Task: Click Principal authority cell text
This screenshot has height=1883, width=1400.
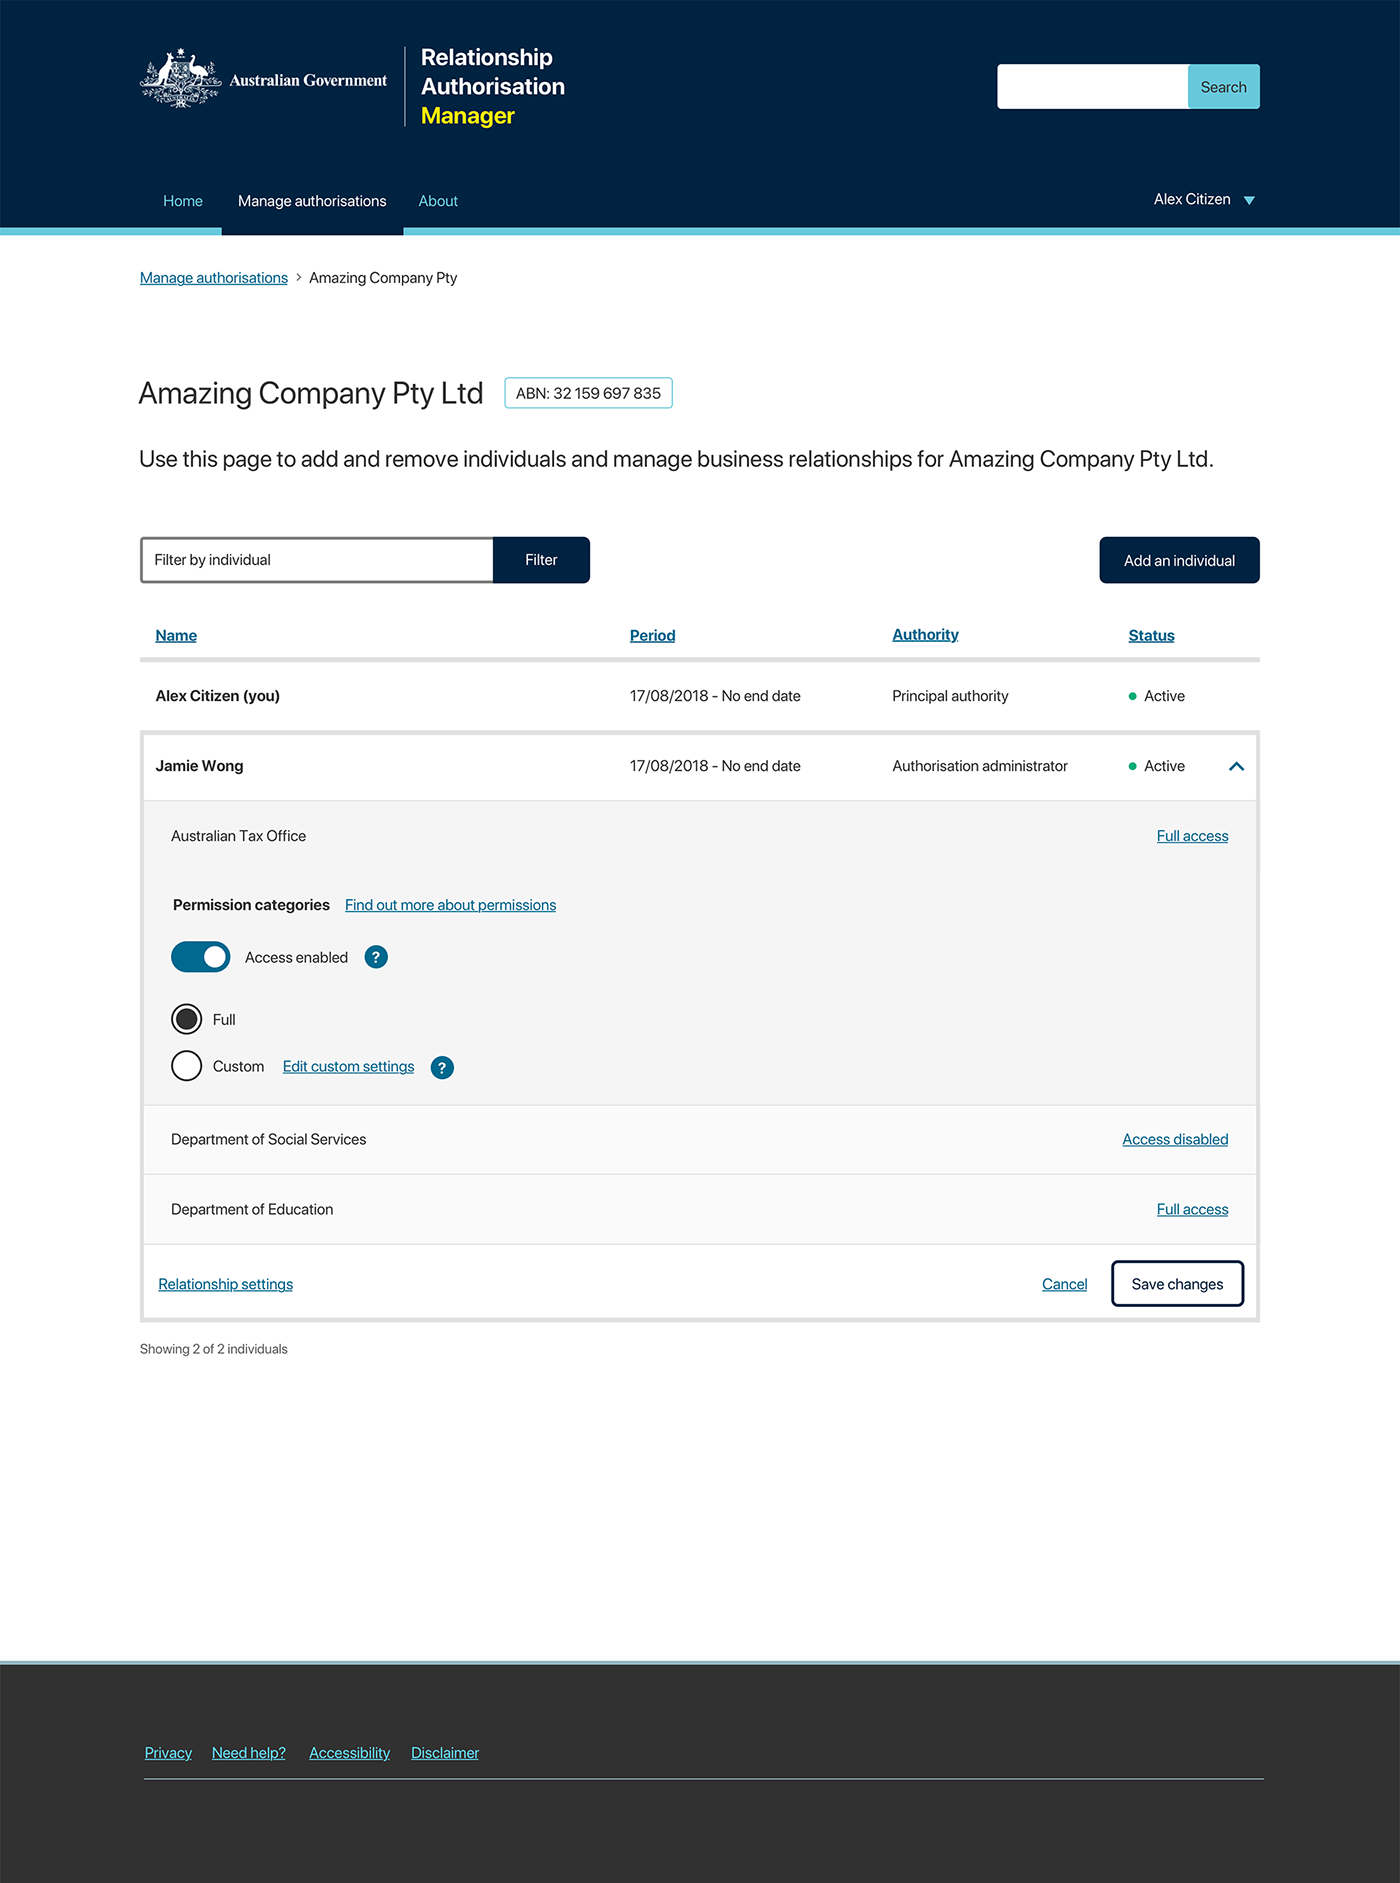Action: (x=950, y=696)
